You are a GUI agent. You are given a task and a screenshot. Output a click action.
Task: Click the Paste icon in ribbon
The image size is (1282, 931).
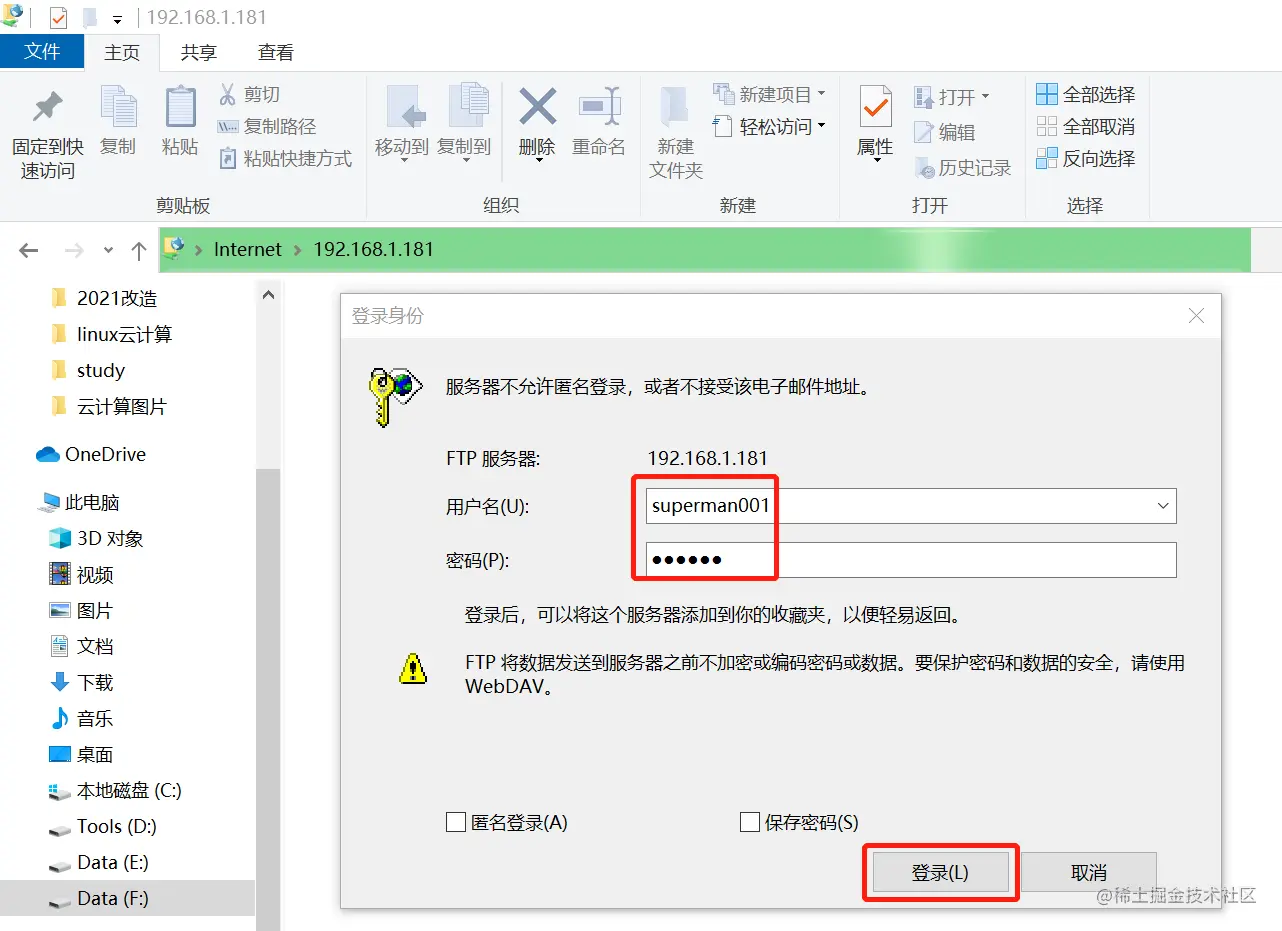click(180, 107)
